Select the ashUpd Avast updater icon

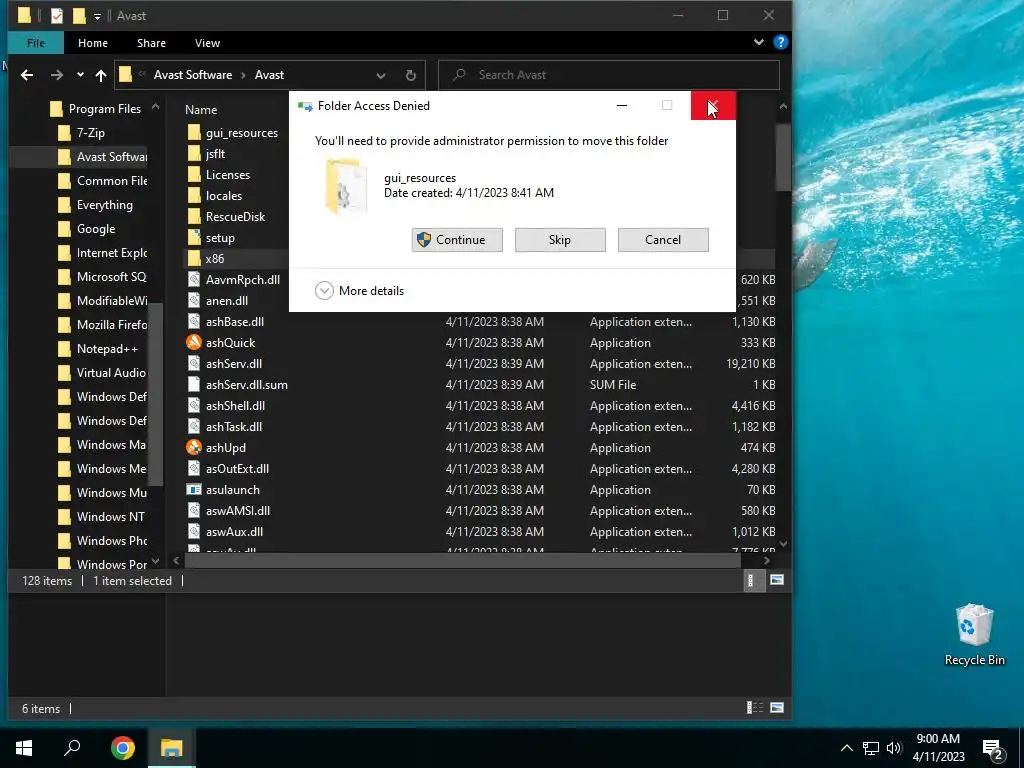pos(194,447)
